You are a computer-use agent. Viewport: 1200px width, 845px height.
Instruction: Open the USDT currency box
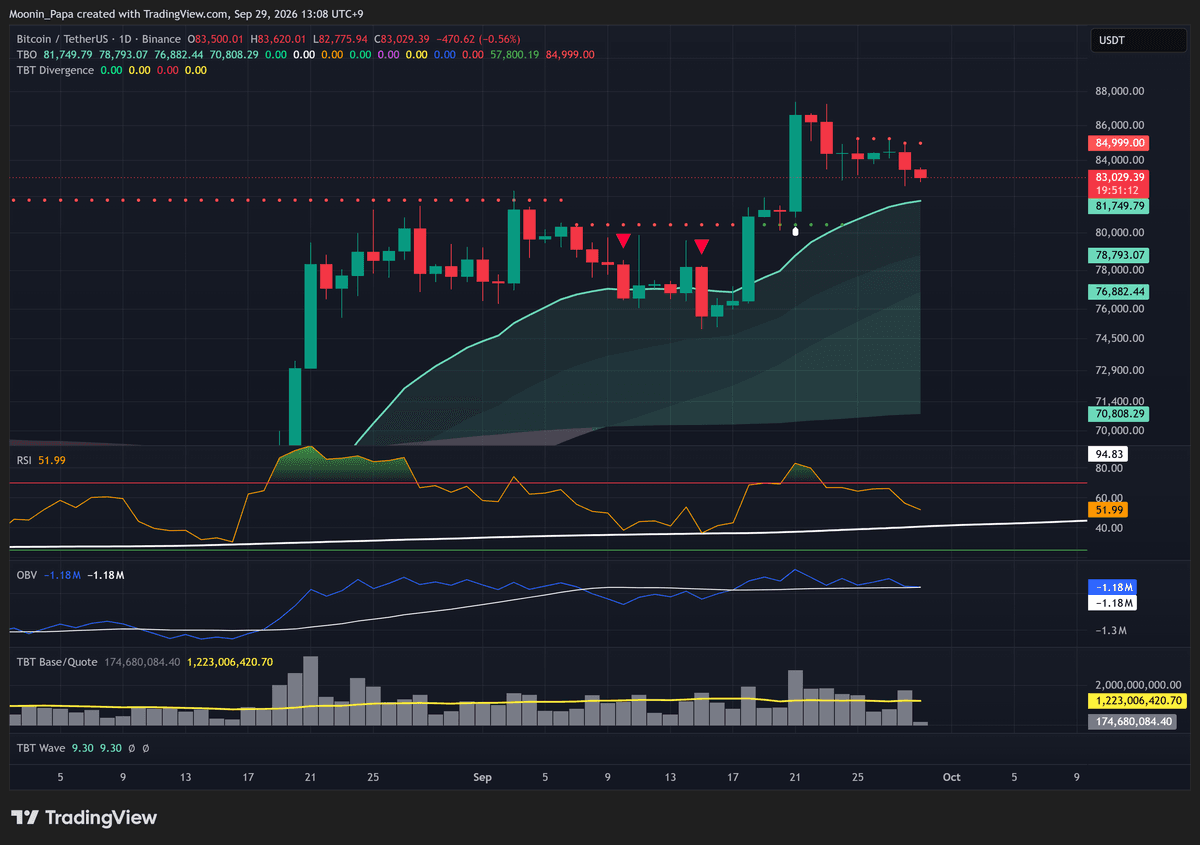(1125, 42)
